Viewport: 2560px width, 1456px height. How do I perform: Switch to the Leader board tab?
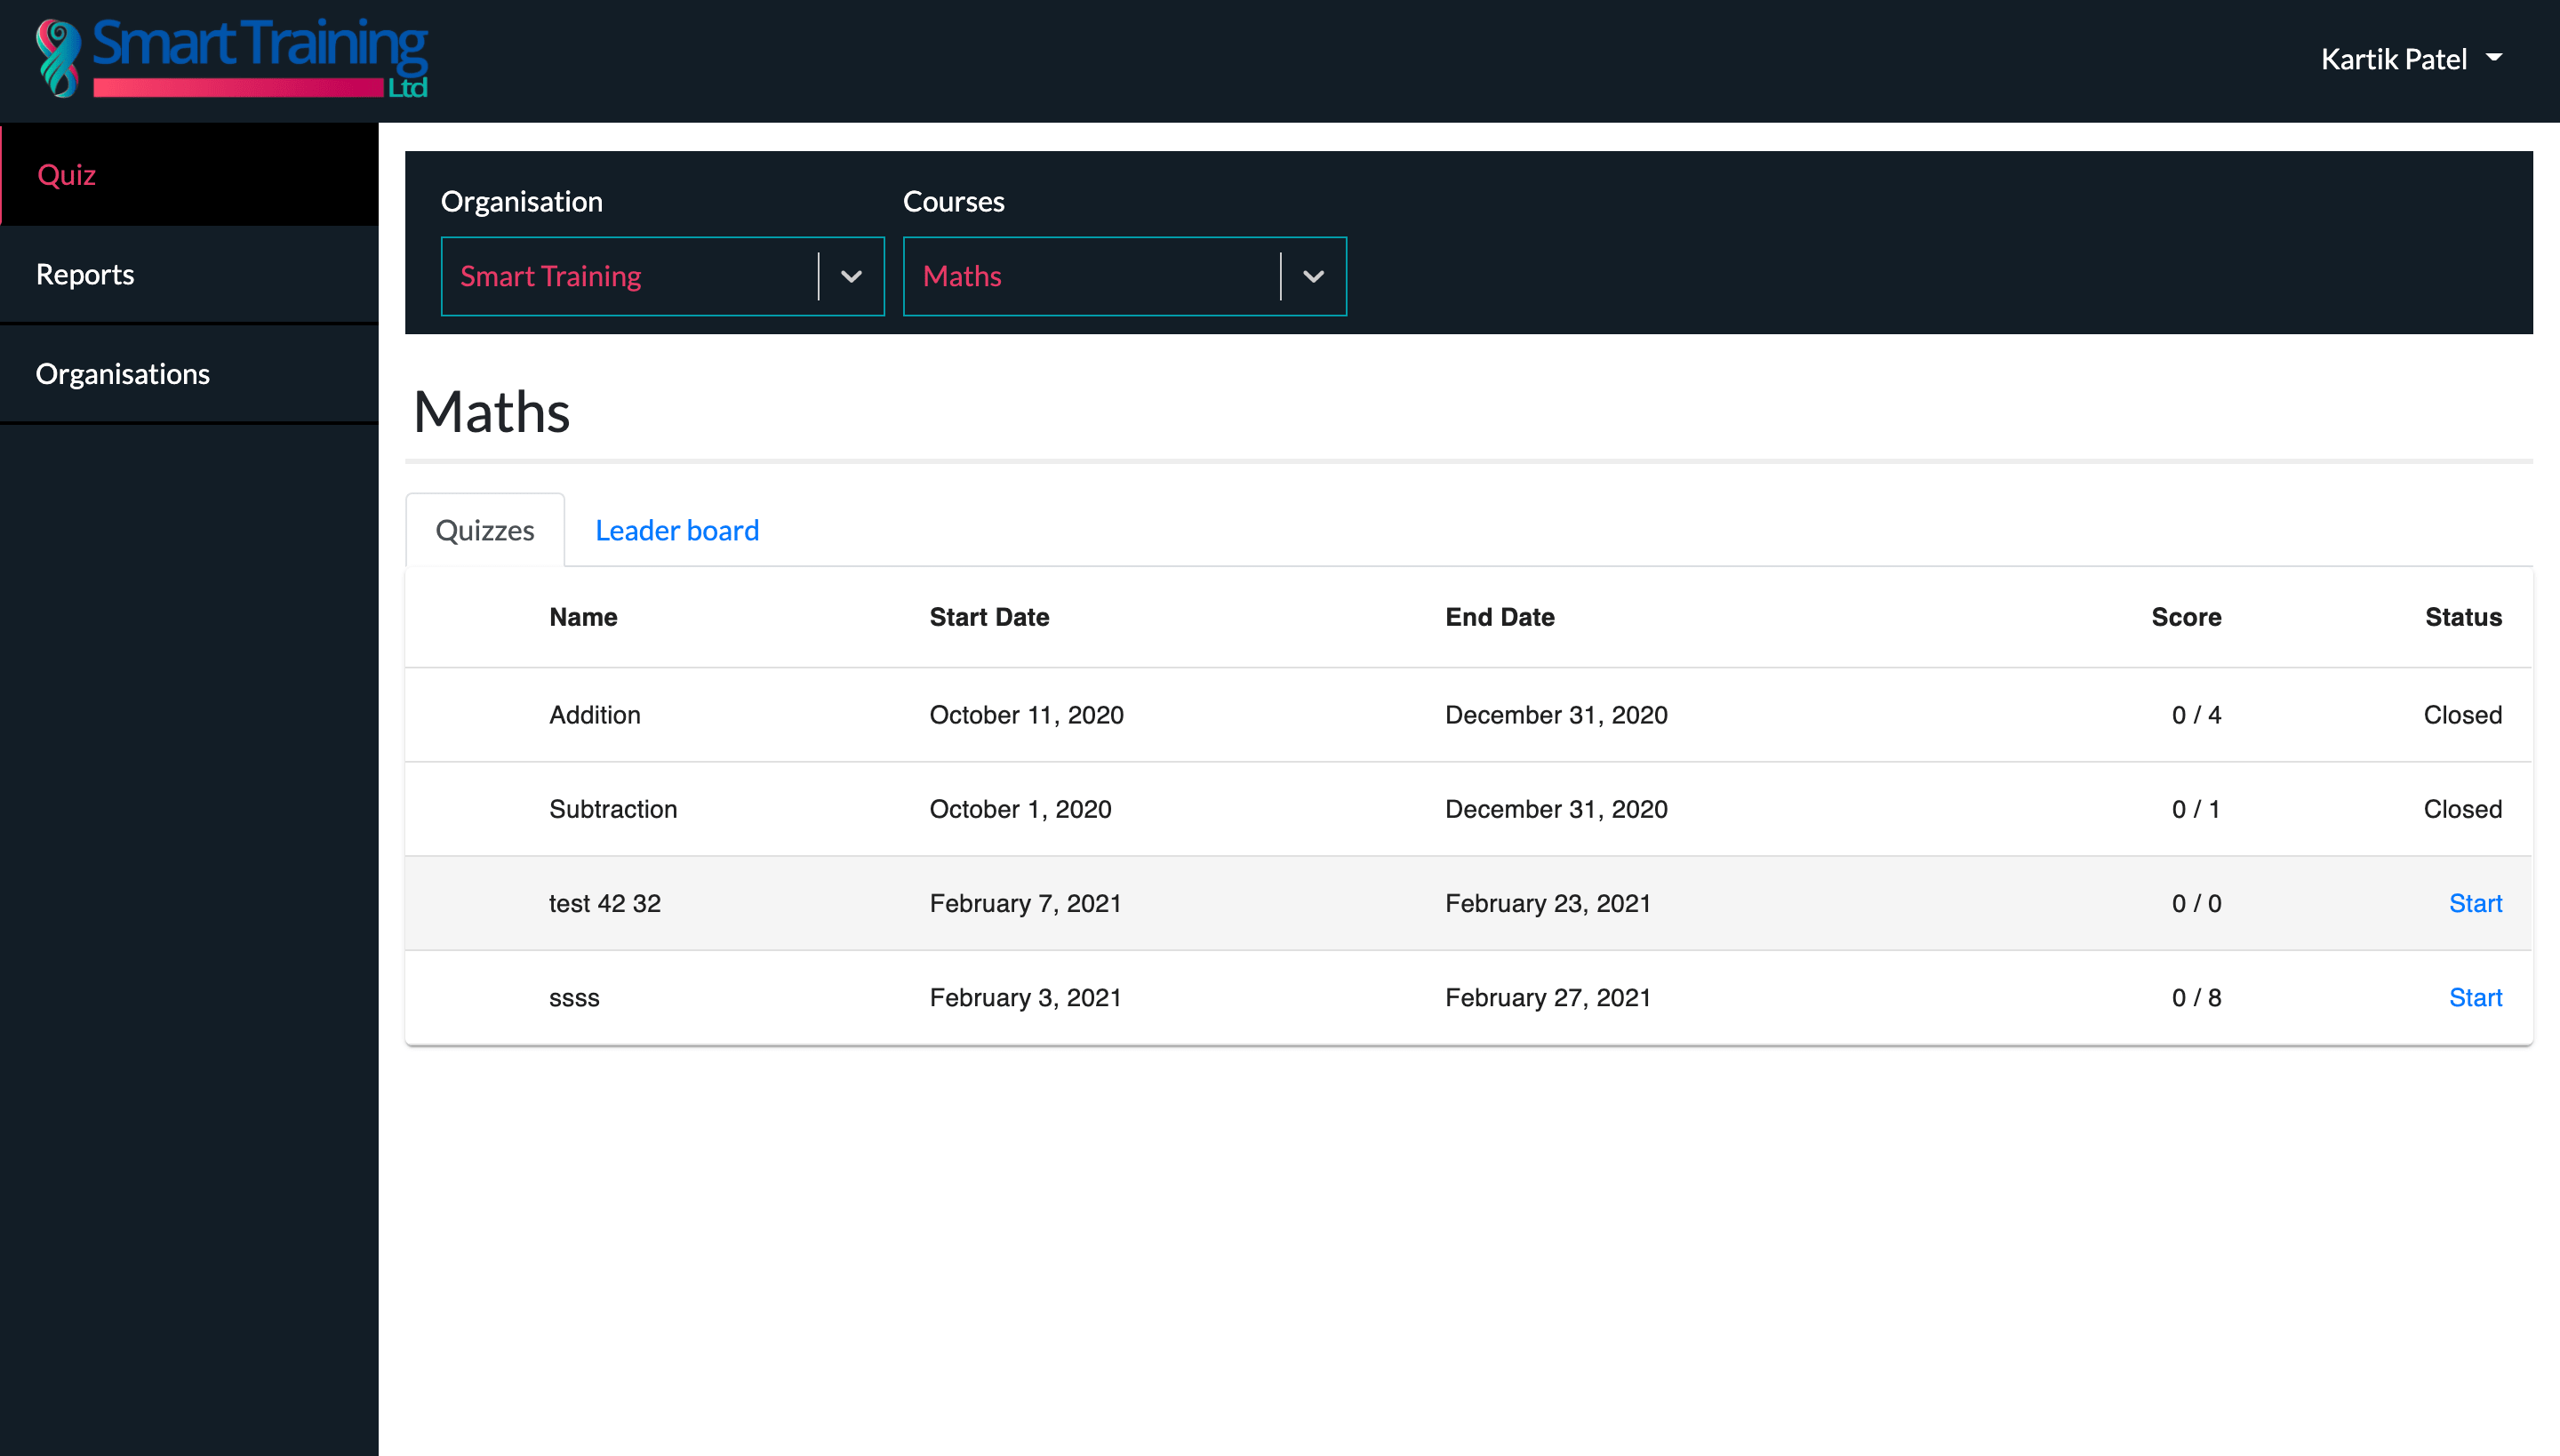[x=677, y=530]
